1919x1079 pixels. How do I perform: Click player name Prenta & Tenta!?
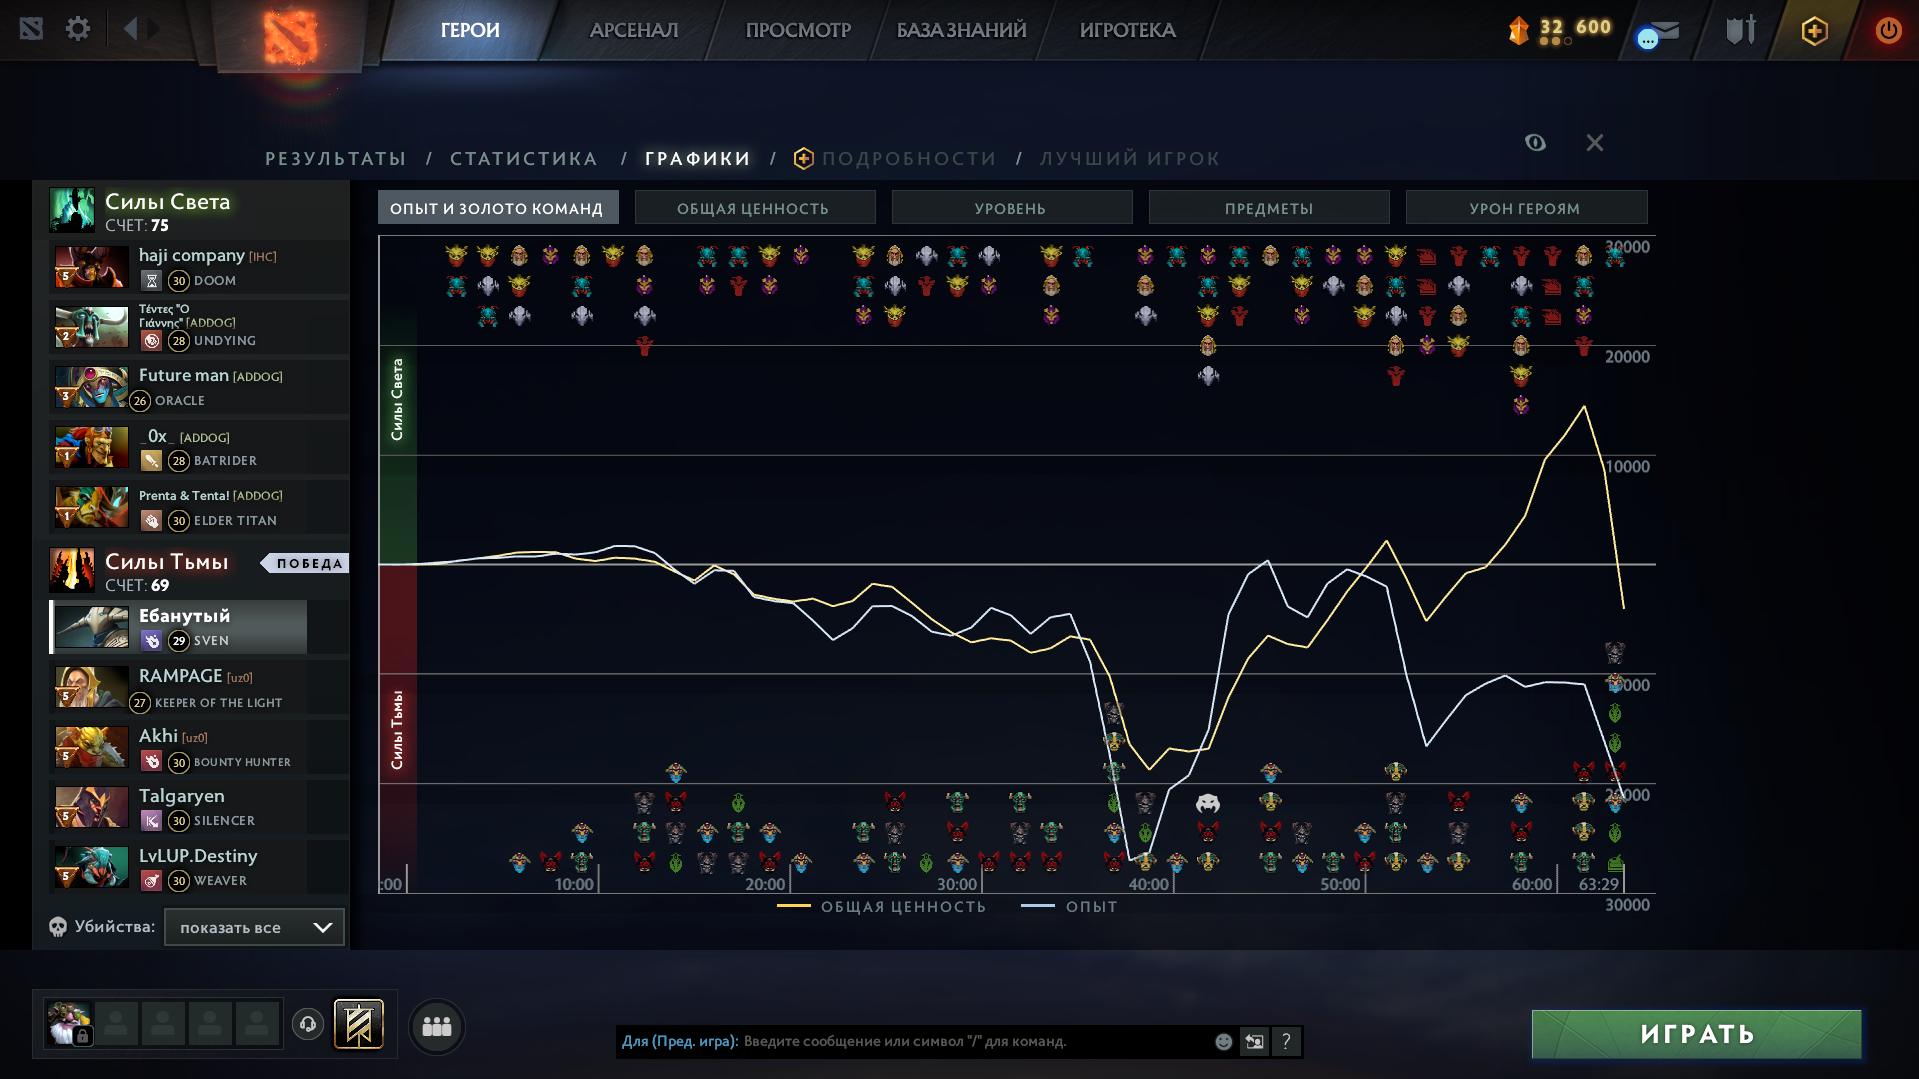click(184, 496)
